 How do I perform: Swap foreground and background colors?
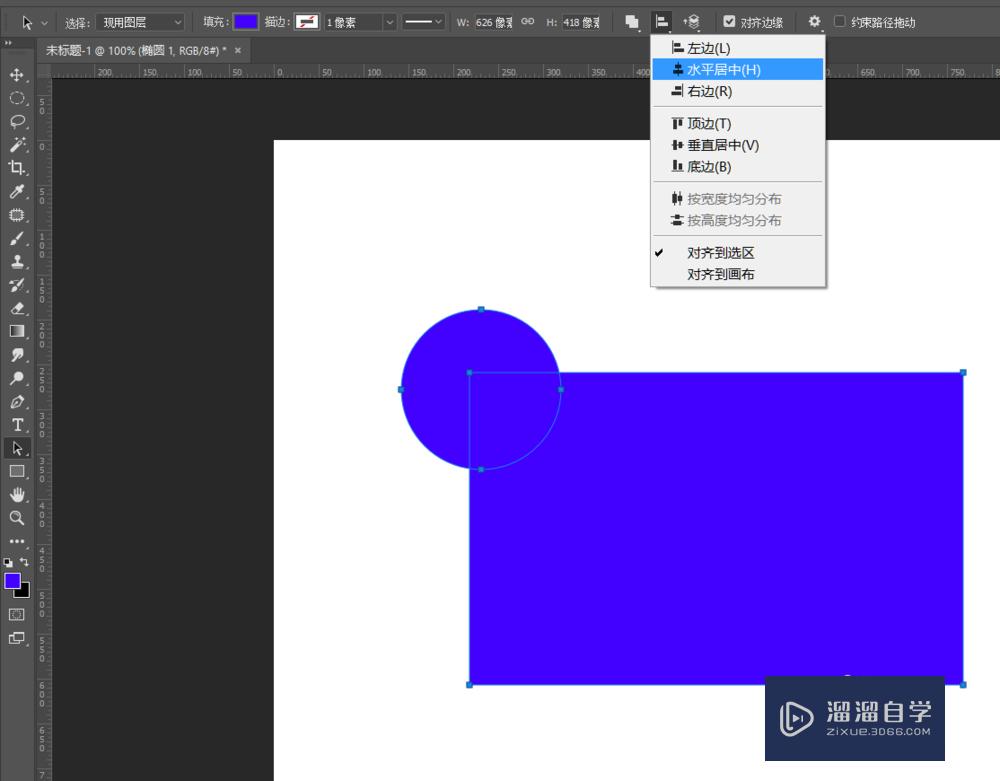[24, 562]
